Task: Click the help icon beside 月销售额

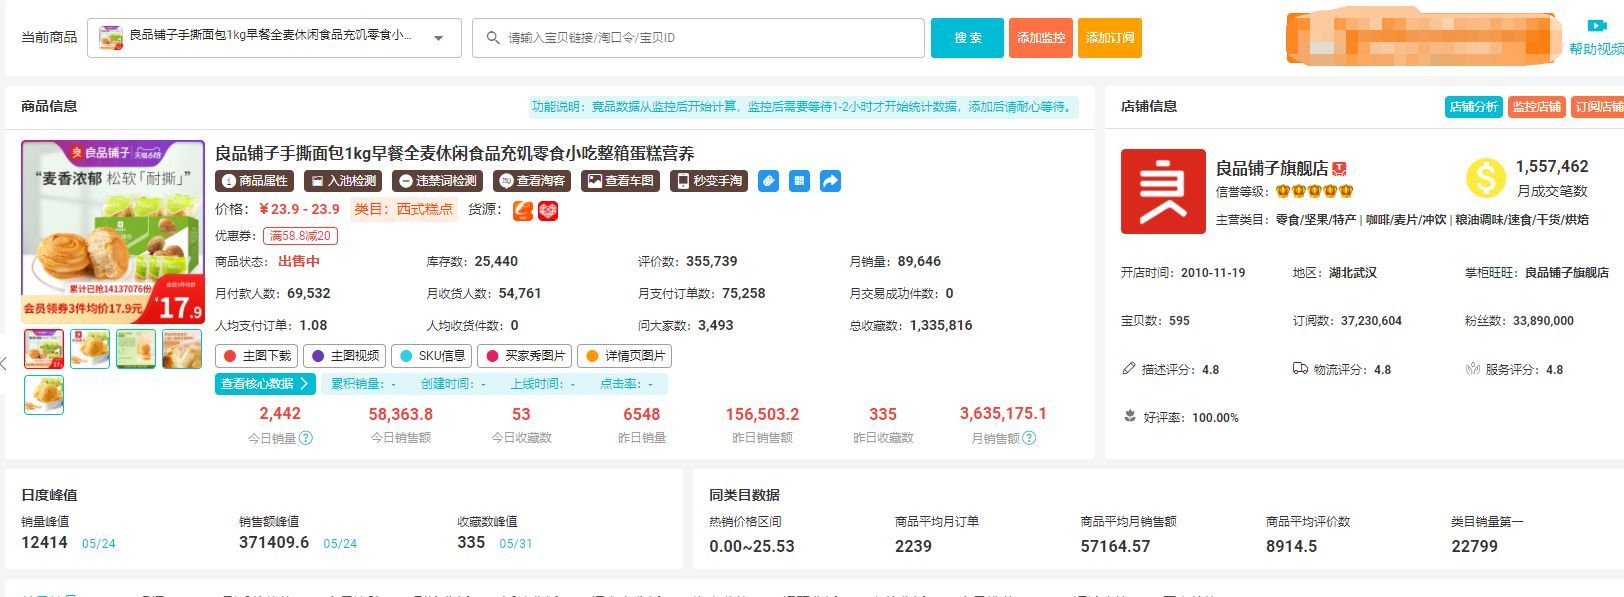Action: pyautogui.click(x=1030, y=438)
